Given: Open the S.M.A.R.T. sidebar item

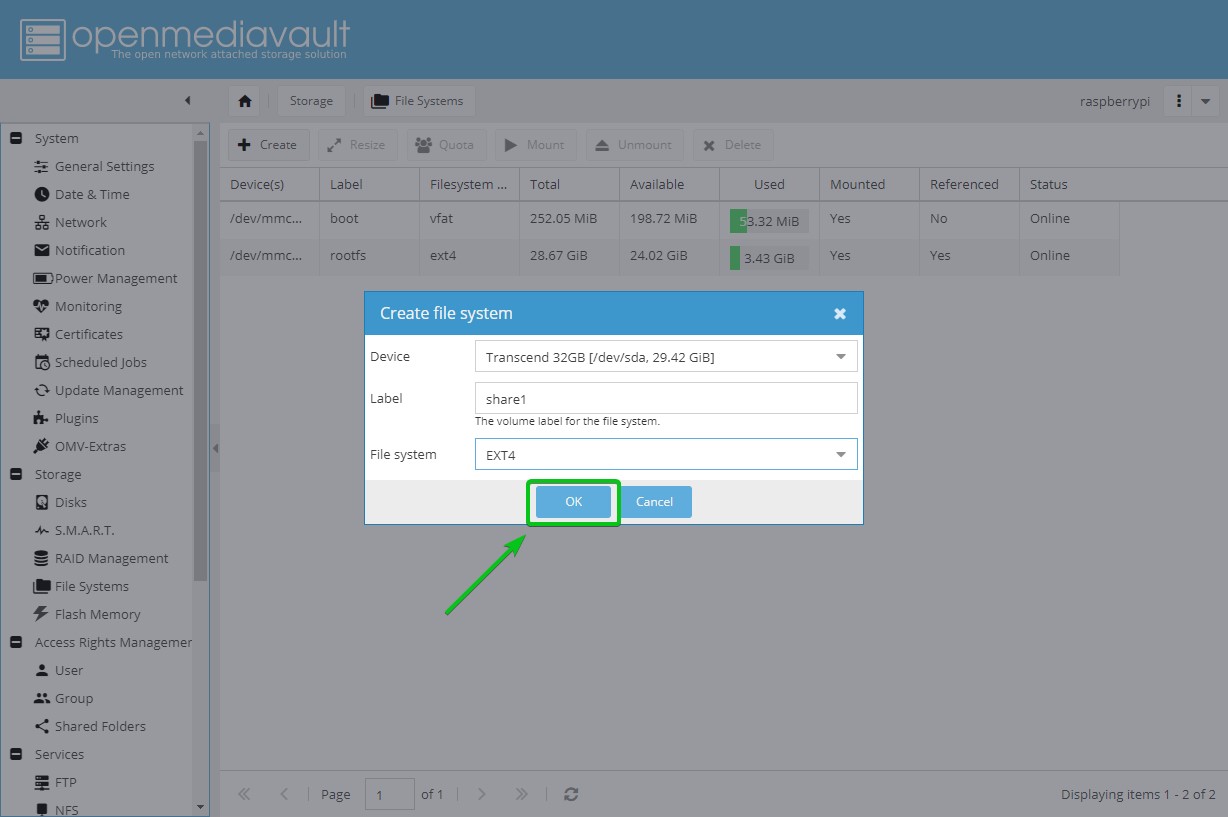Looking at the screenshot, I should pyautogui.click(x=84, y=530).
